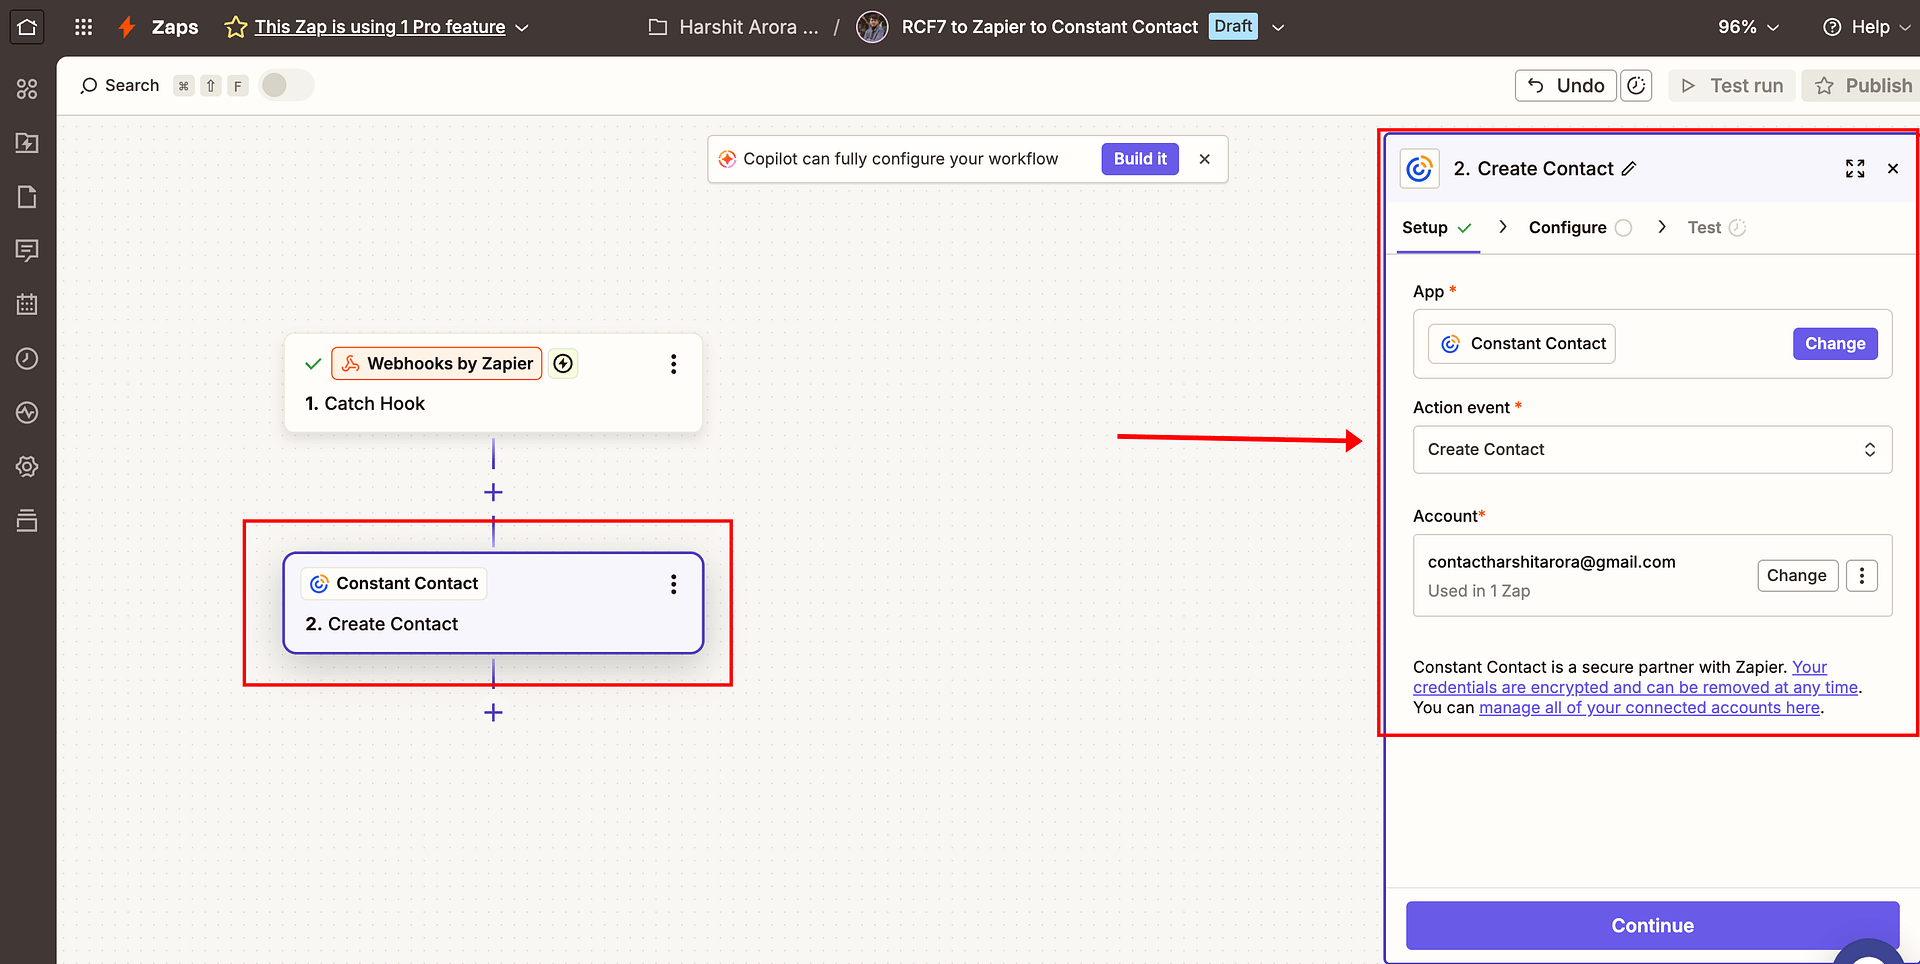Open the 96% zoom dropdown
Image resolution: width=1920 pixels, height=964 pixels.
[1749, 27]
